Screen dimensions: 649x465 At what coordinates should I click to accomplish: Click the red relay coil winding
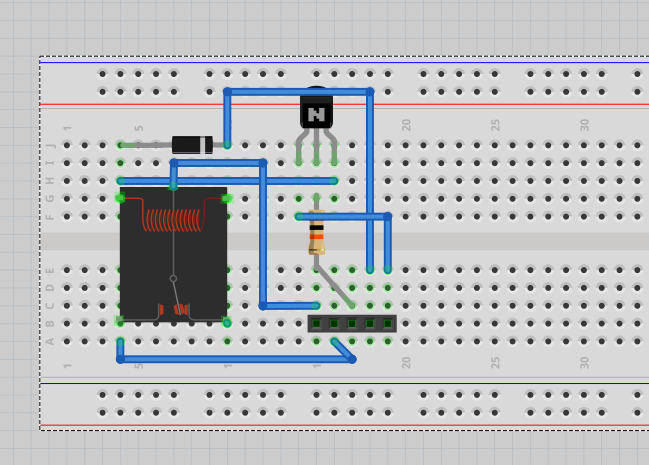173,219
